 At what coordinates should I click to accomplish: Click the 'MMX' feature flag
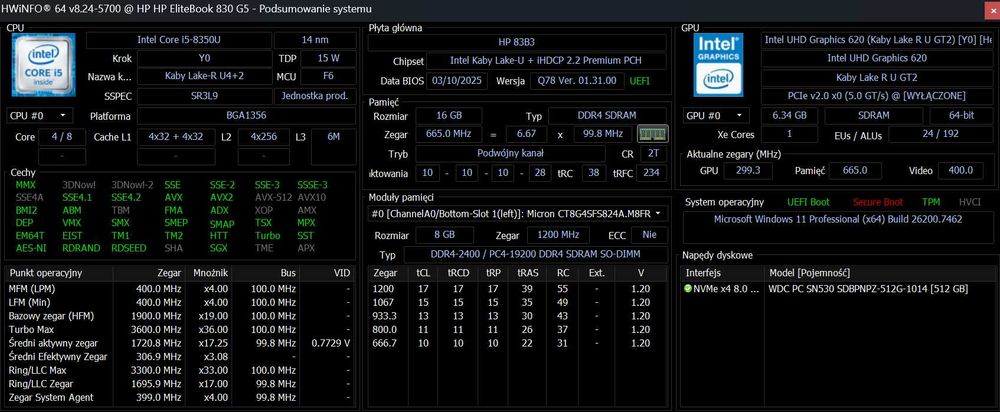(26, 185)
